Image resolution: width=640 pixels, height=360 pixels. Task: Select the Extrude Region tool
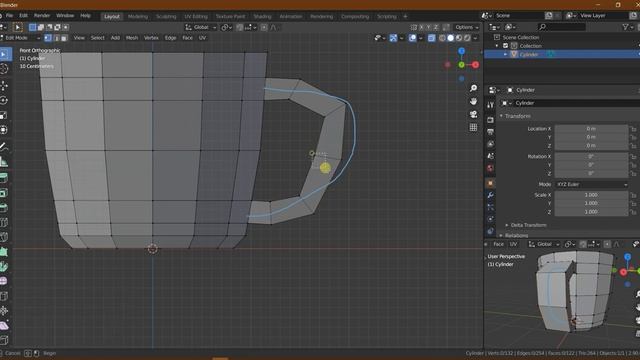pos(4,178)
